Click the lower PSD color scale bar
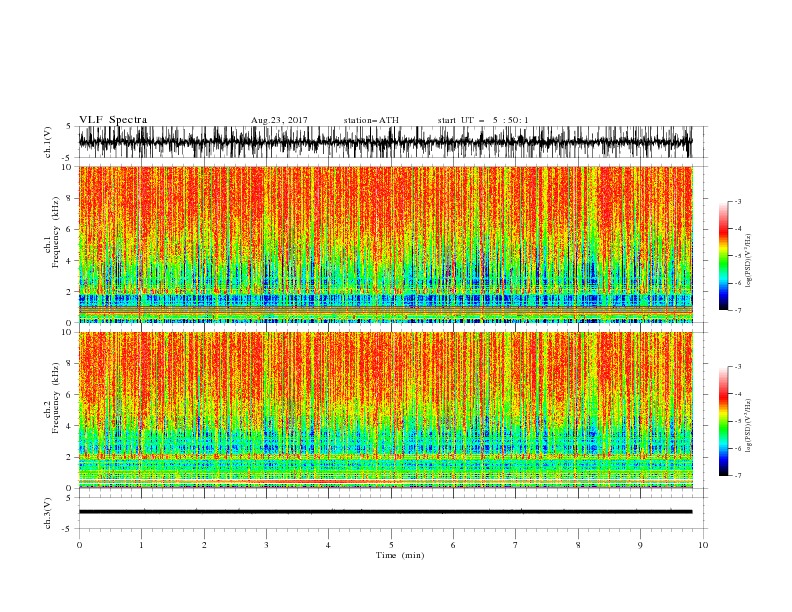Screen dimensions: 792x612 tap(723, 421)
